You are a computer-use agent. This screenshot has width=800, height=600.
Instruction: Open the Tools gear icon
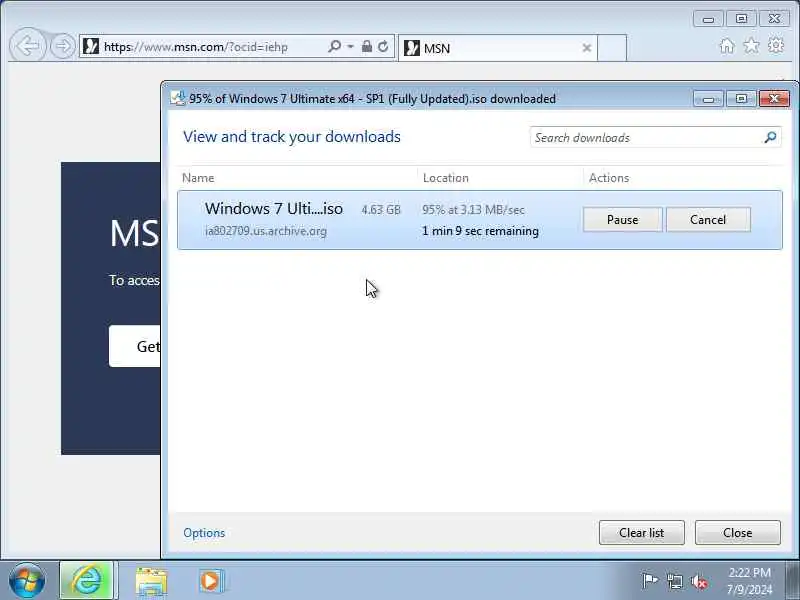pos(776,46)
